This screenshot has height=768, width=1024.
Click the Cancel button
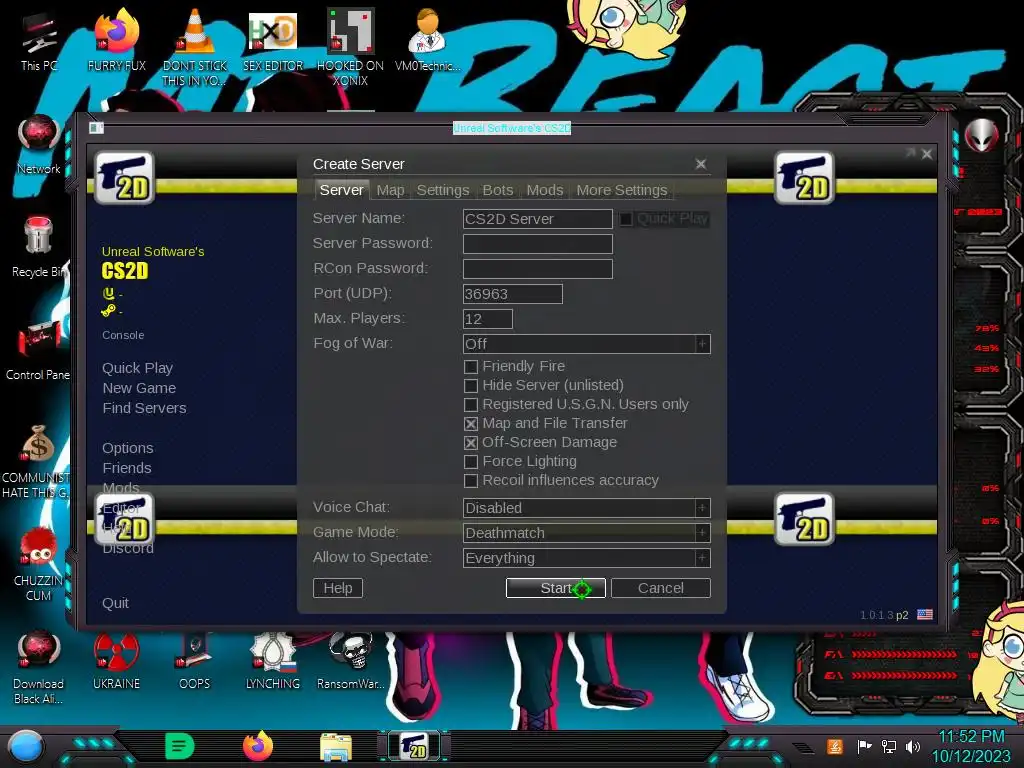[661, 588]
